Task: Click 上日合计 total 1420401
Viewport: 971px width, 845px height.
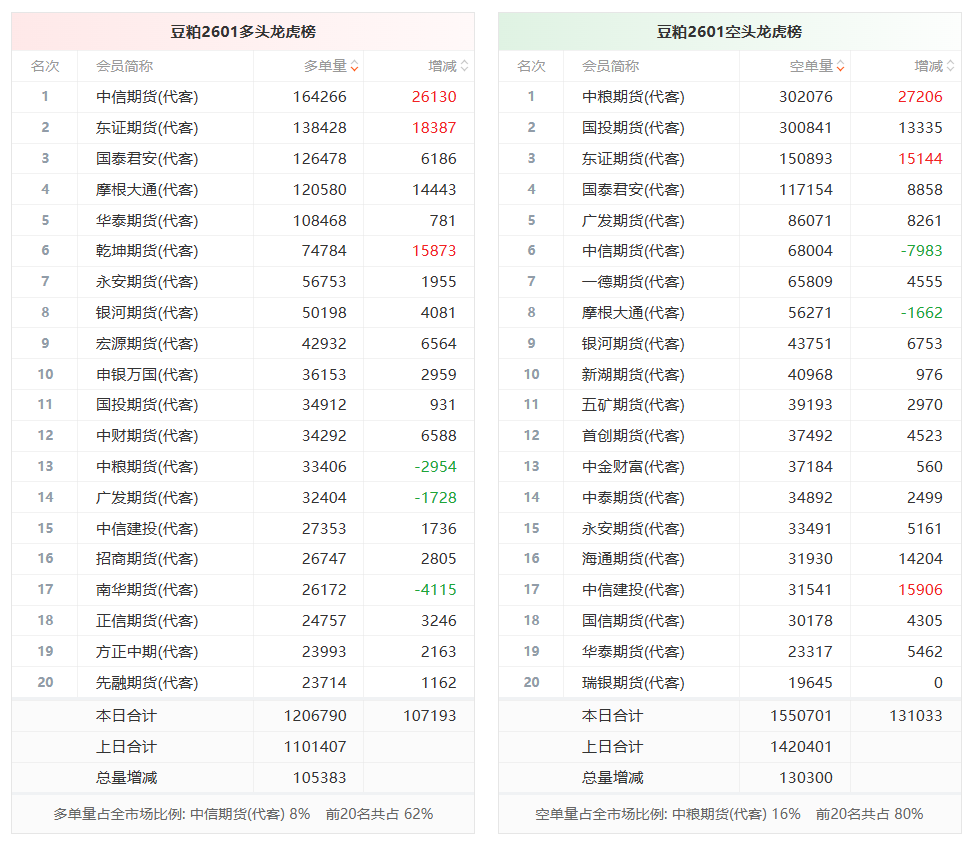Action: click(x=801, y=747)
